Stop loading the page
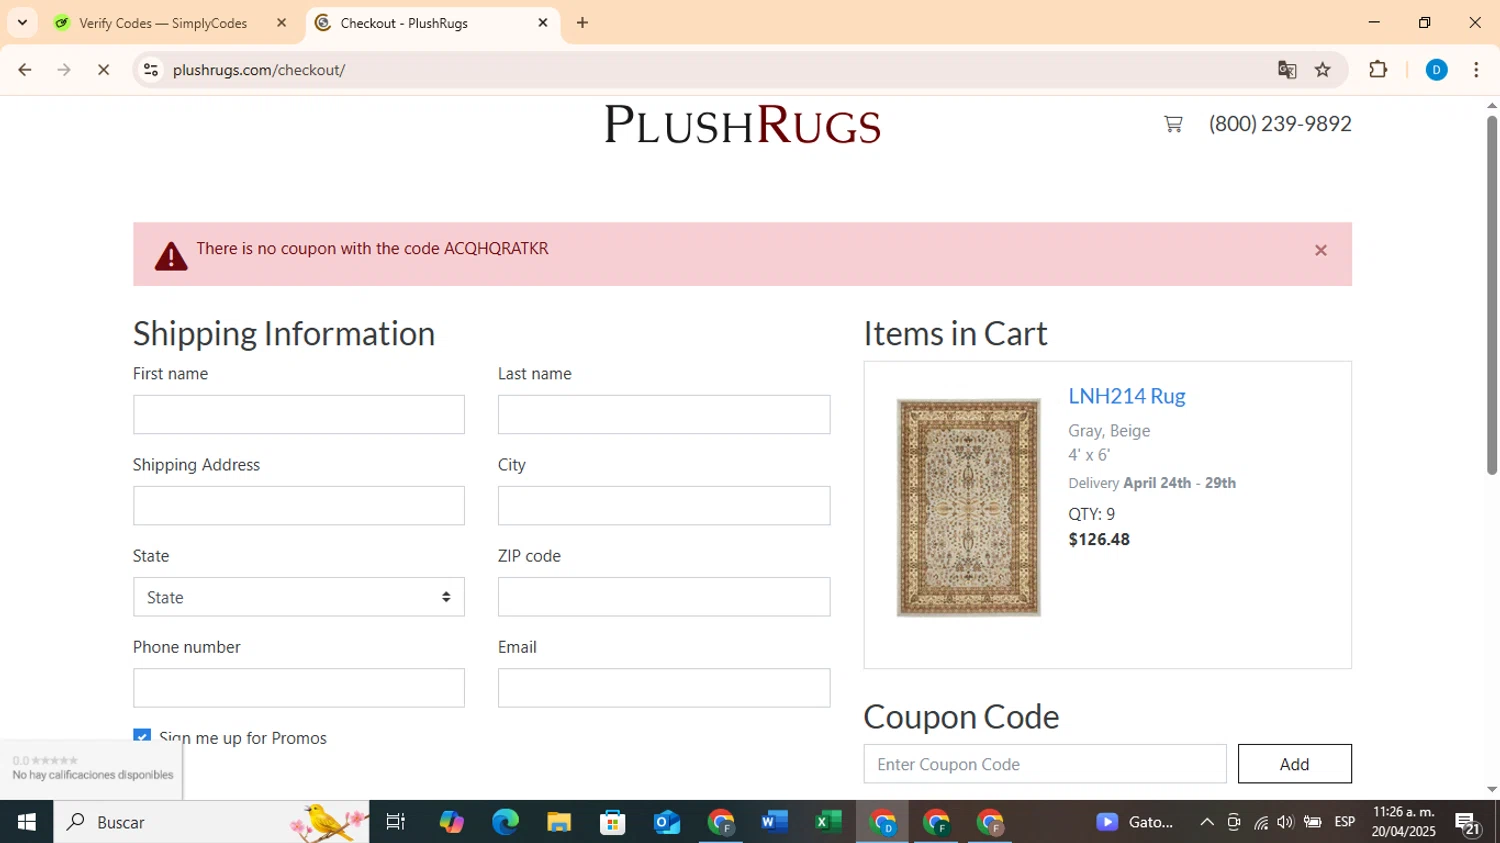 (x=103, y=69)
